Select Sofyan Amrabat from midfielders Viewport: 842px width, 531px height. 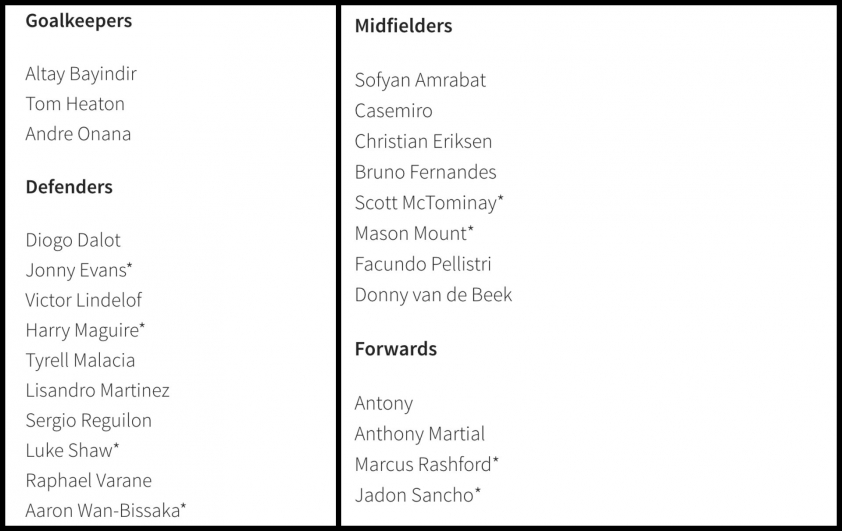tap(420, 81)
